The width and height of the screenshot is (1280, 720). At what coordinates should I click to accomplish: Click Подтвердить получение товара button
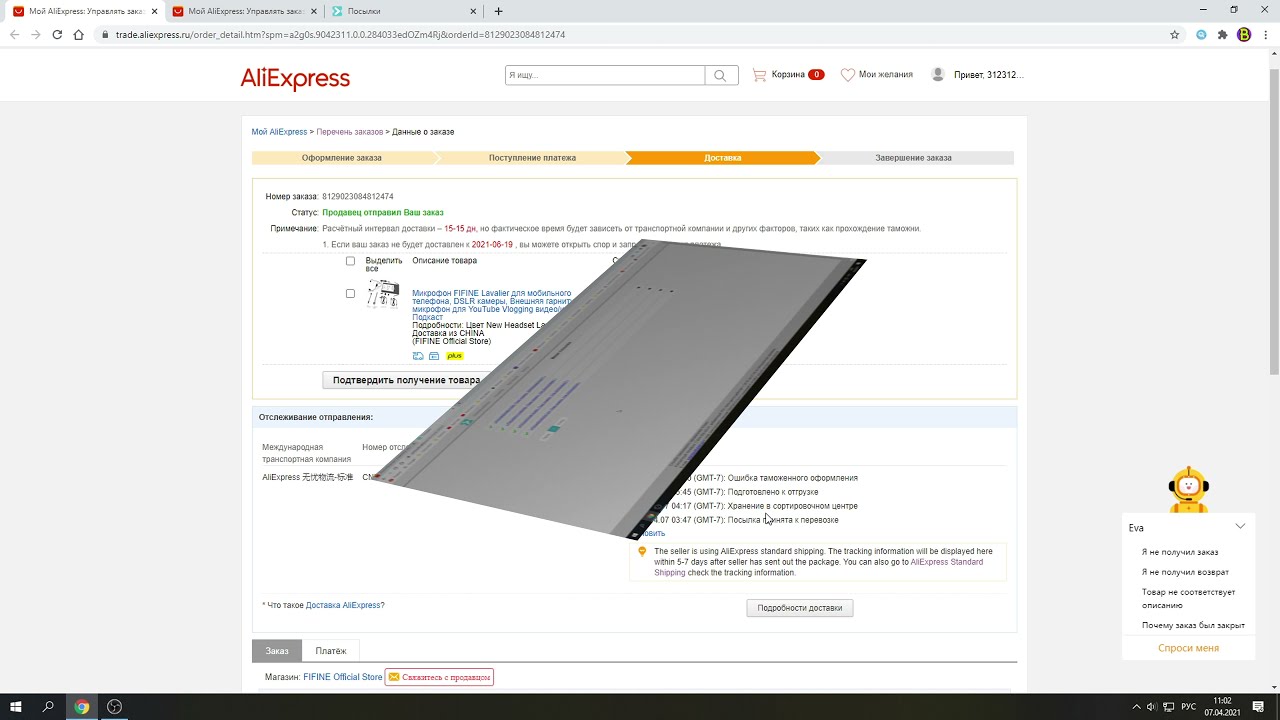(x=406, y=380)
